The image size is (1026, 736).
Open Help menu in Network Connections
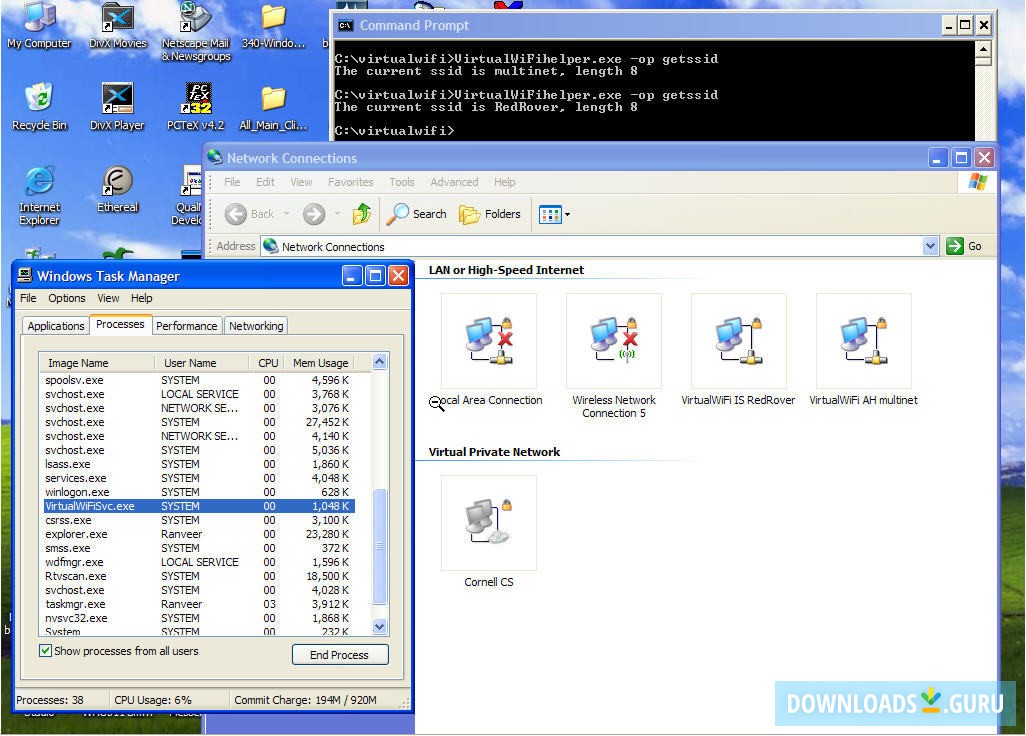[504, 182]
